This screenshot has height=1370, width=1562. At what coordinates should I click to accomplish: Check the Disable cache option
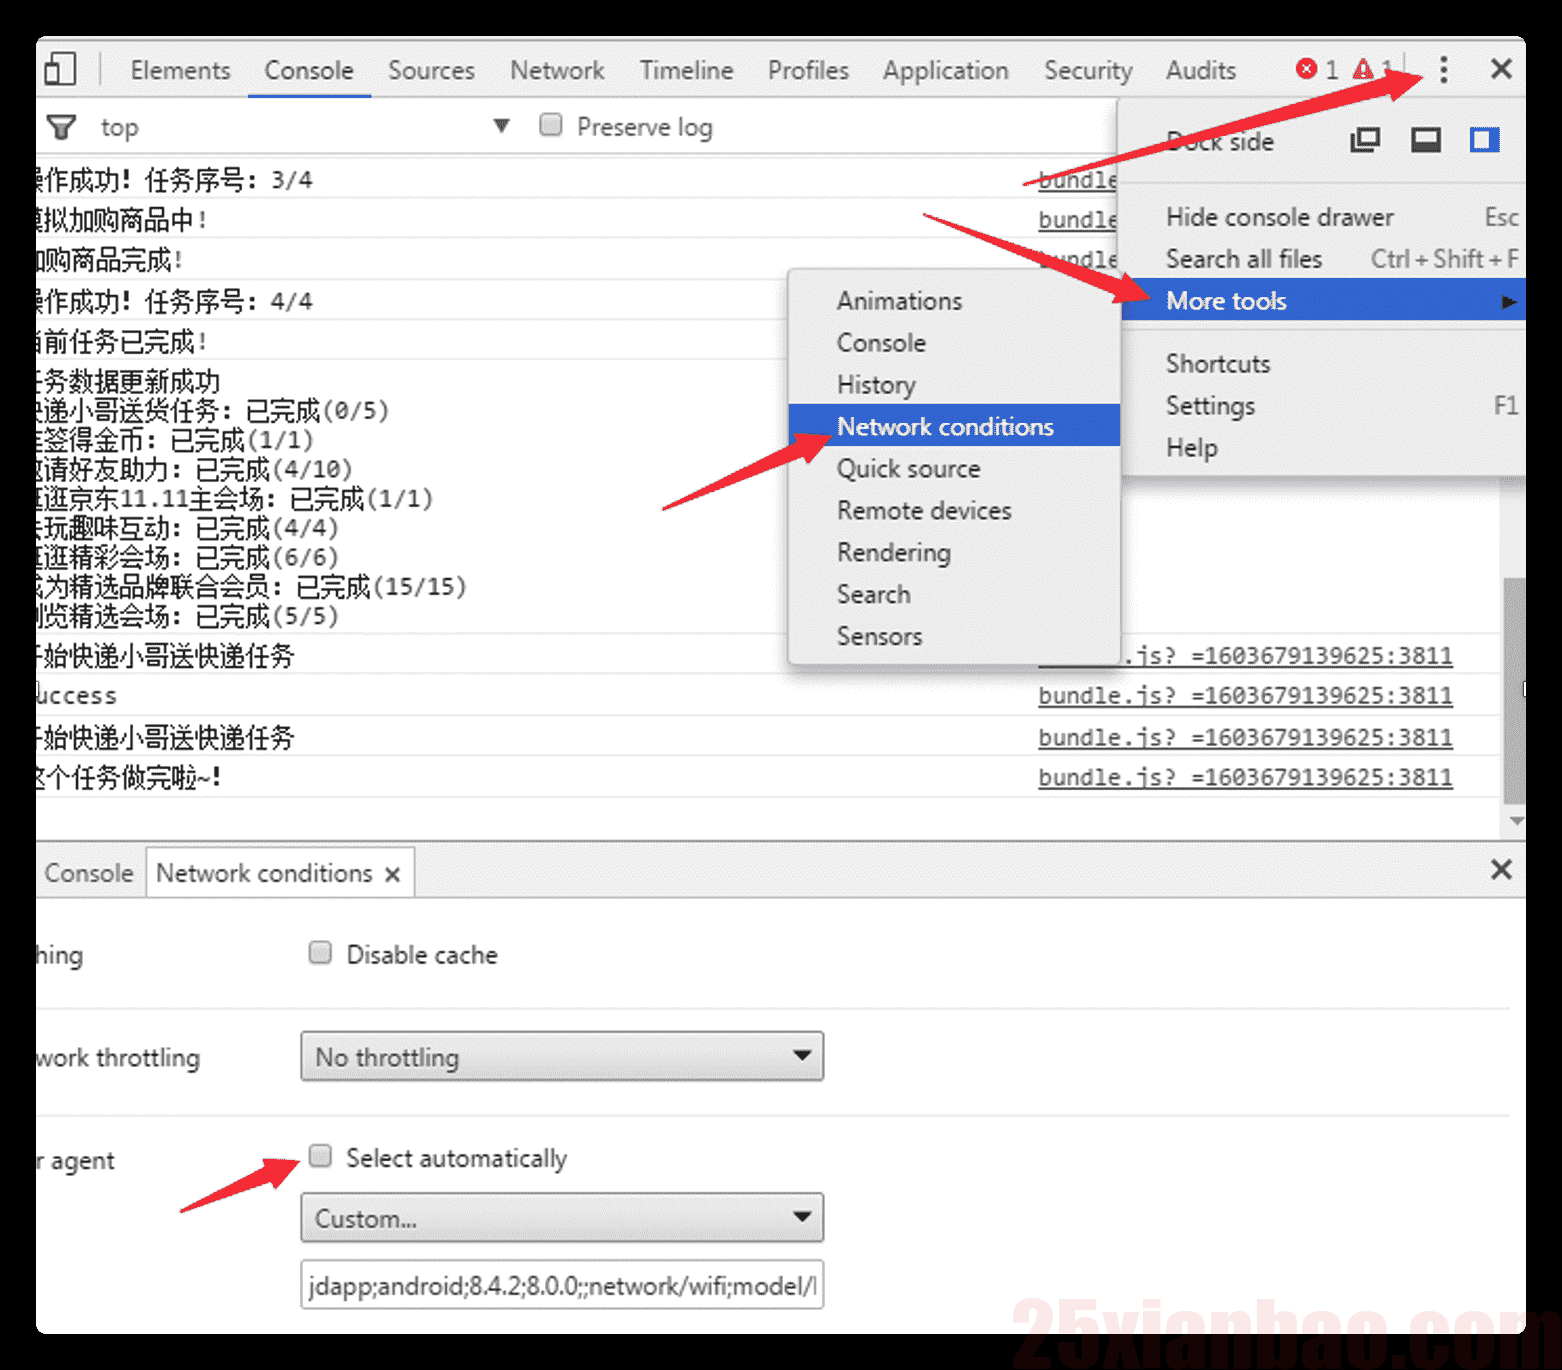(320, 953)
